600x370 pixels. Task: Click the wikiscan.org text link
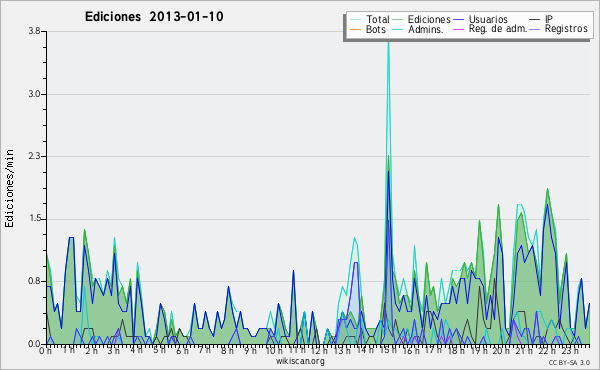tap(300, 361)
